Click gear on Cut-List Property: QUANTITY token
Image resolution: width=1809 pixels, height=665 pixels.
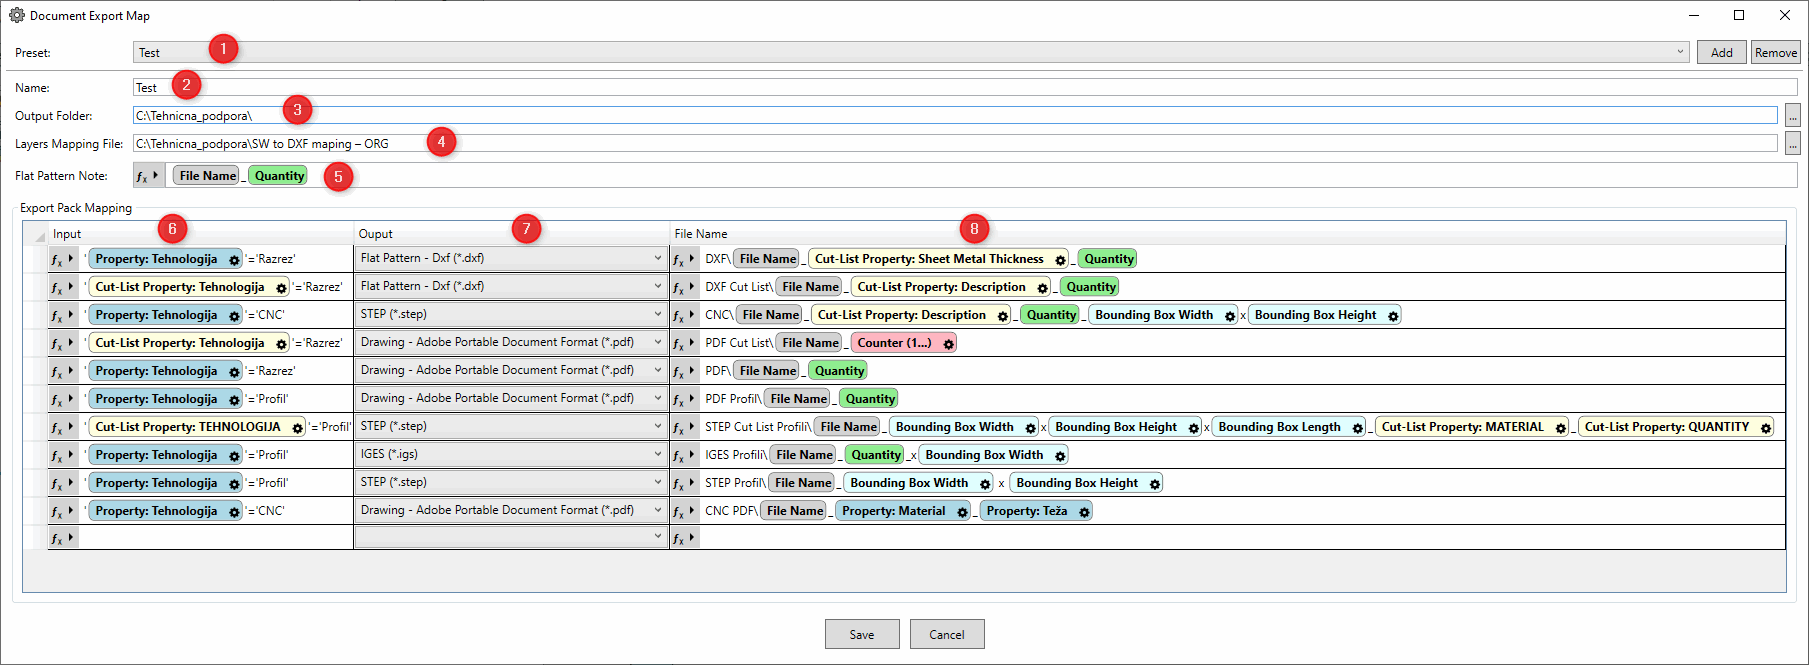[x=1765, y=428]
